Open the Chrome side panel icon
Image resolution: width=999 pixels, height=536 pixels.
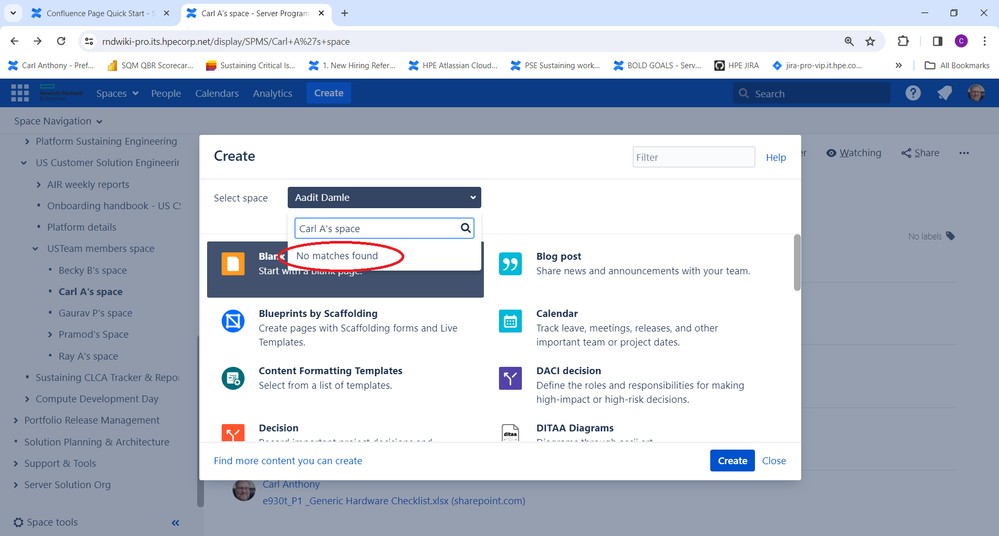[937, 41]
